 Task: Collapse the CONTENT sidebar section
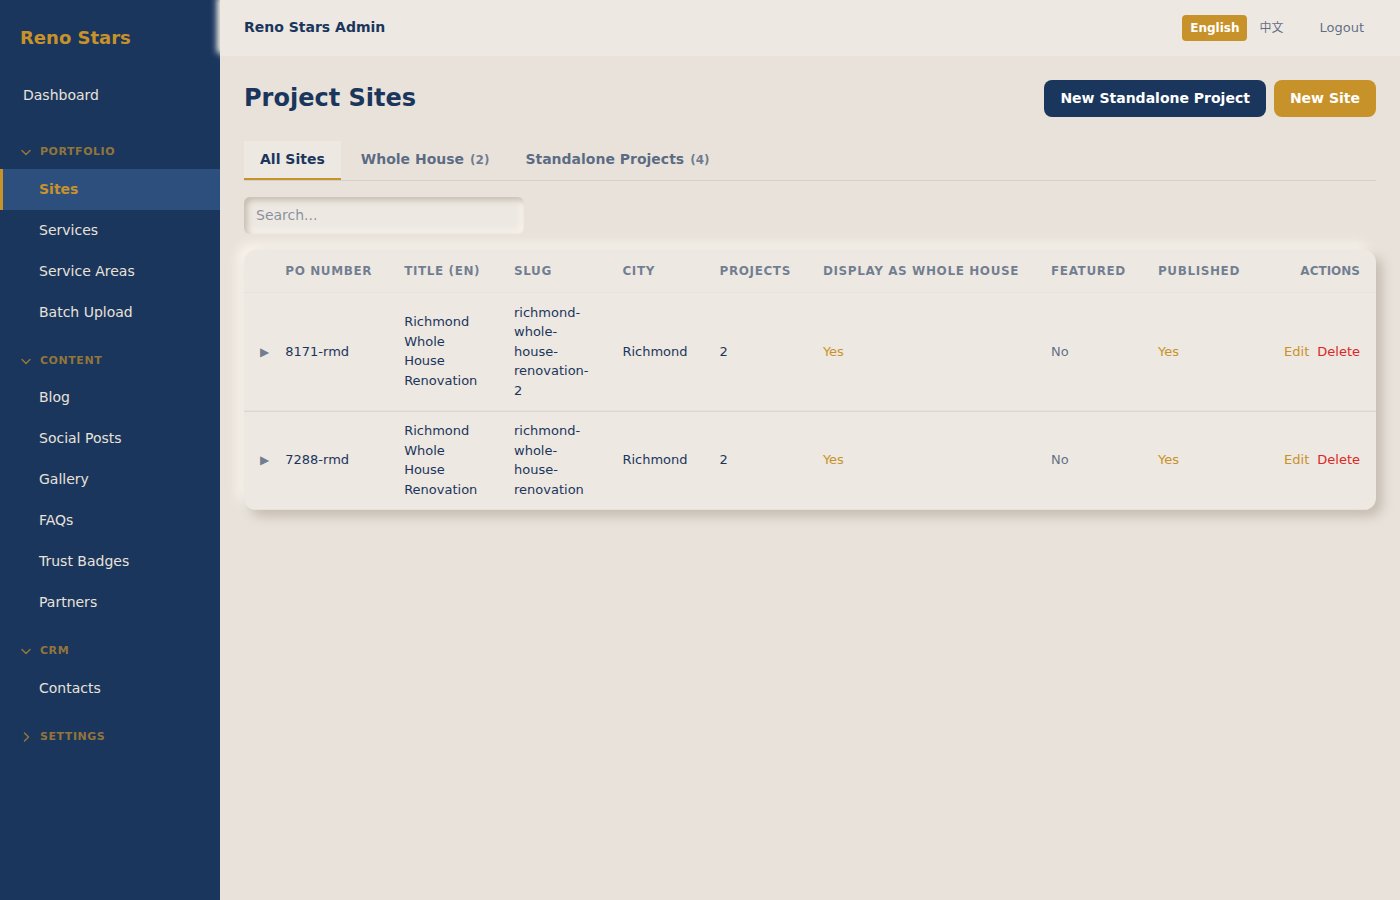(70, 360)
